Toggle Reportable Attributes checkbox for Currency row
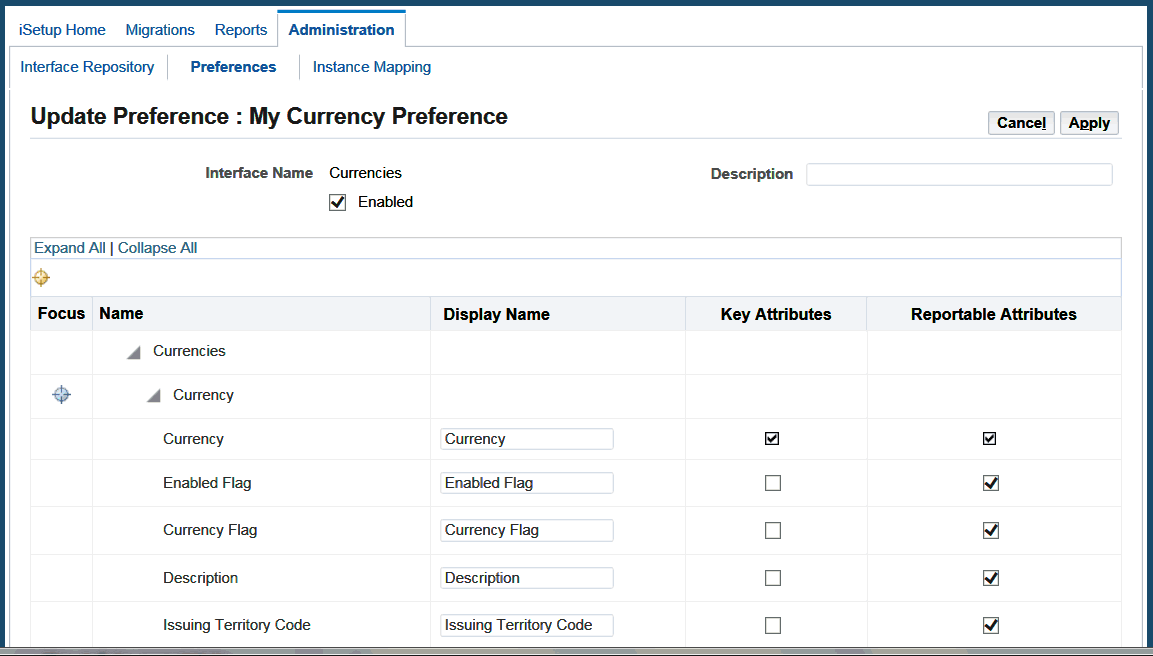 click(x=990, y=438)
